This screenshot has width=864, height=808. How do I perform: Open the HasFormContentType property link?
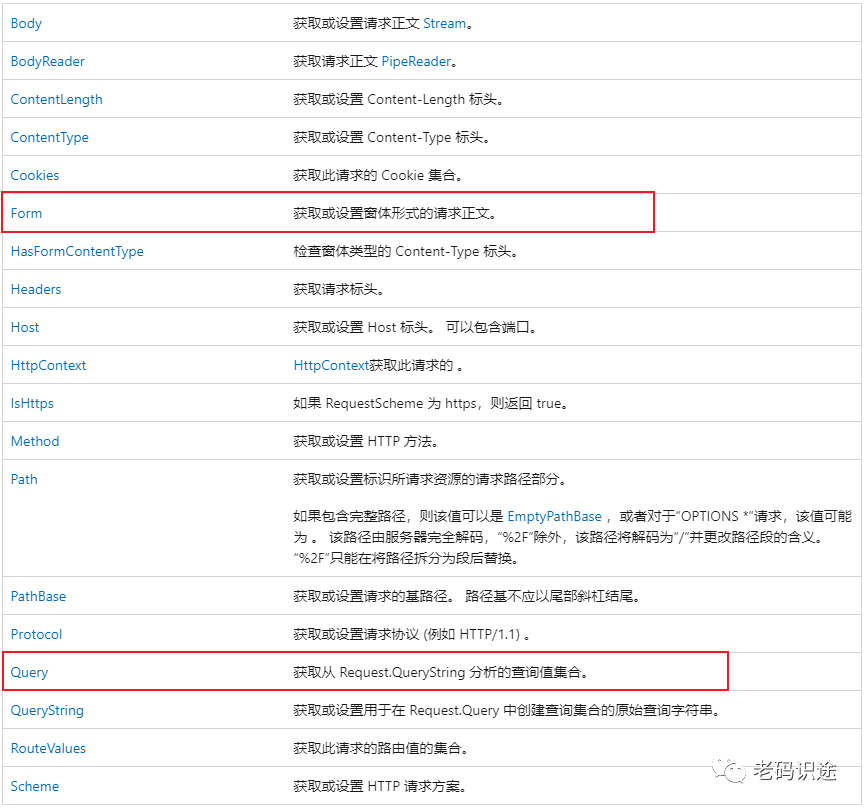click(x=77, y=251)
